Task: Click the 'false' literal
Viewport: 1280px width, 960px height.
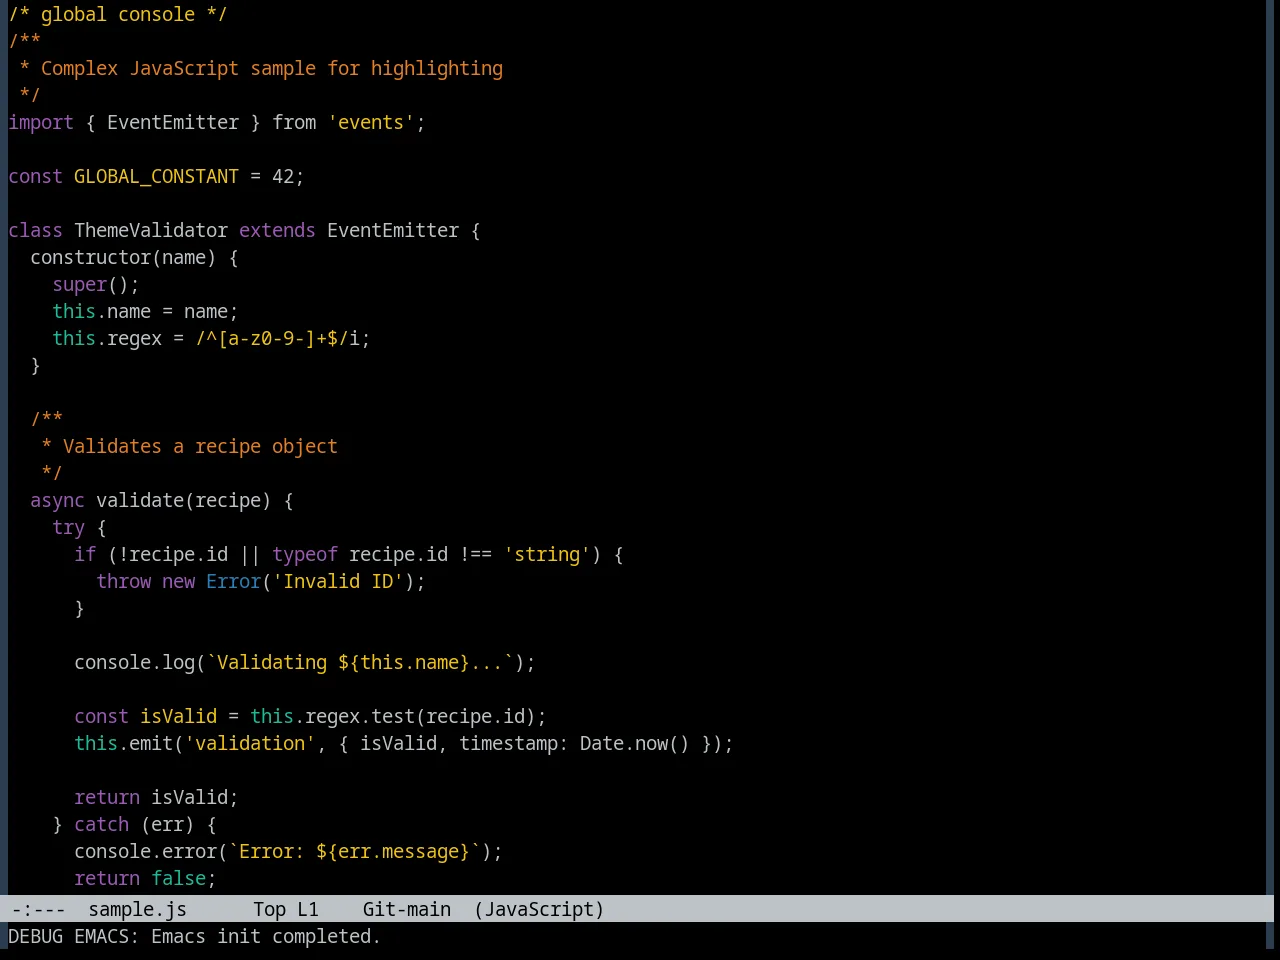Action: click(x=178, y=878)
